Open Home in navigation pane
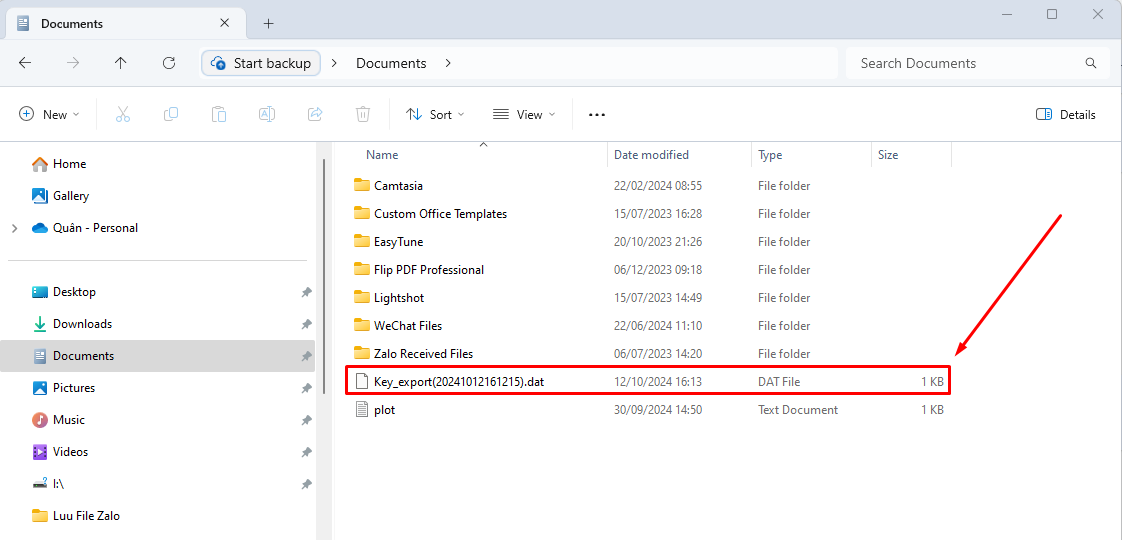1122x540 pixels. point(69,164)
